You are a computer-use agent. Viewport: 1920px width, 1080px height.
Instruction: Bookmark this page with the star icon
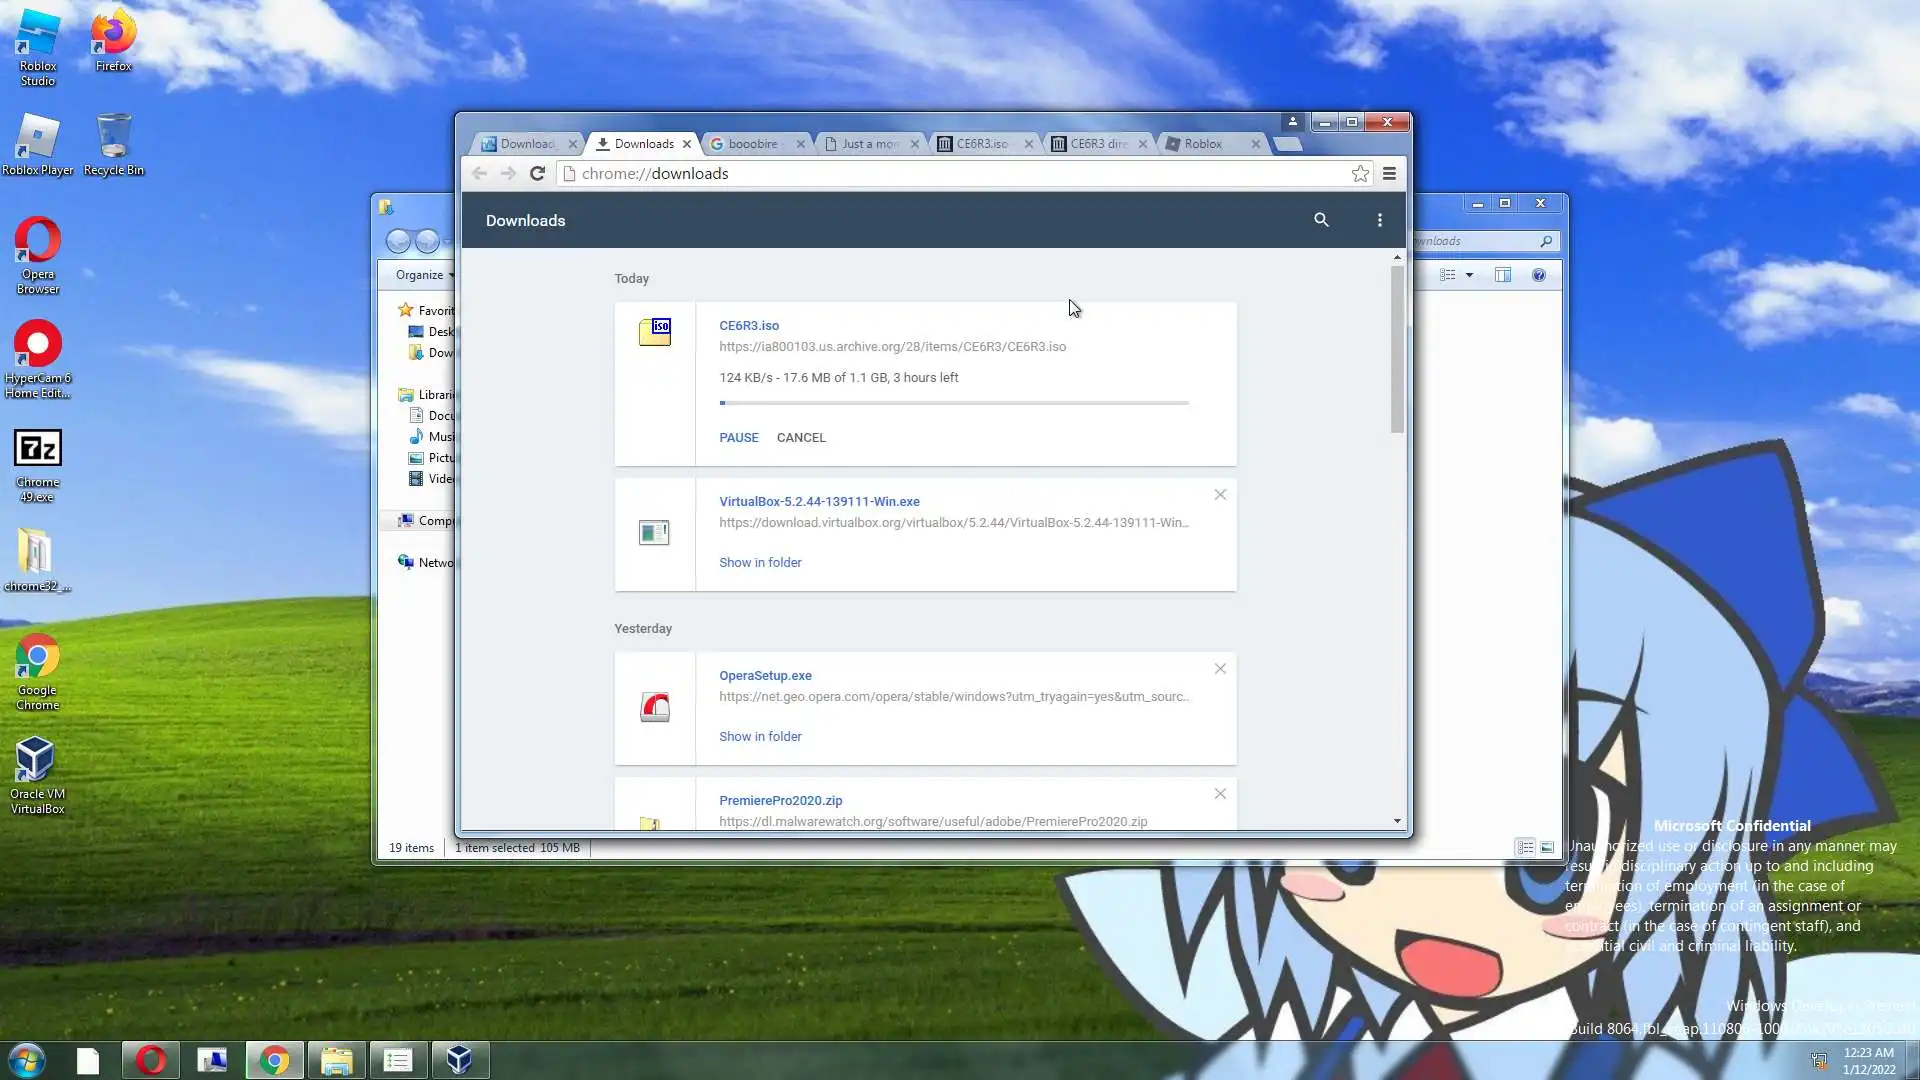pos(1360,174)
